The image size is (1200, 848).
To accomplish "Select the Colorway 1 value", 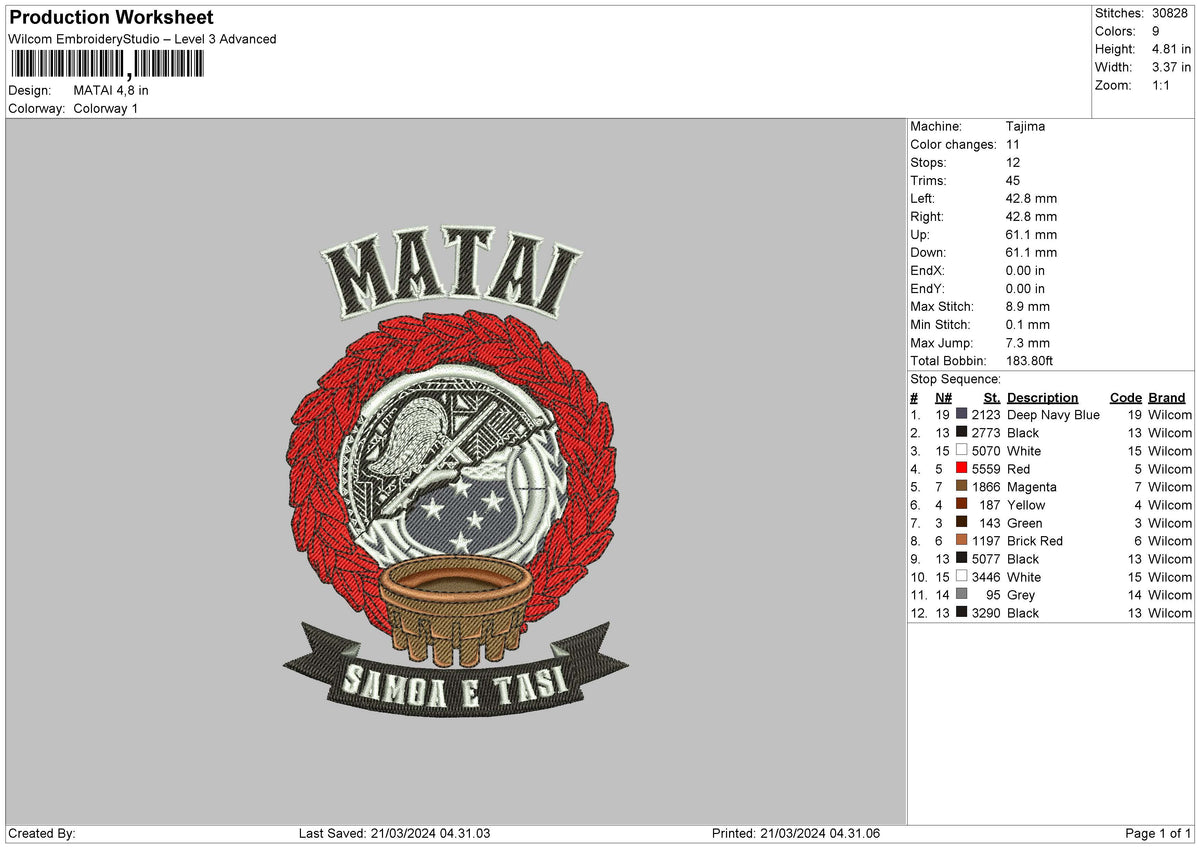I will tap(106, 108).
